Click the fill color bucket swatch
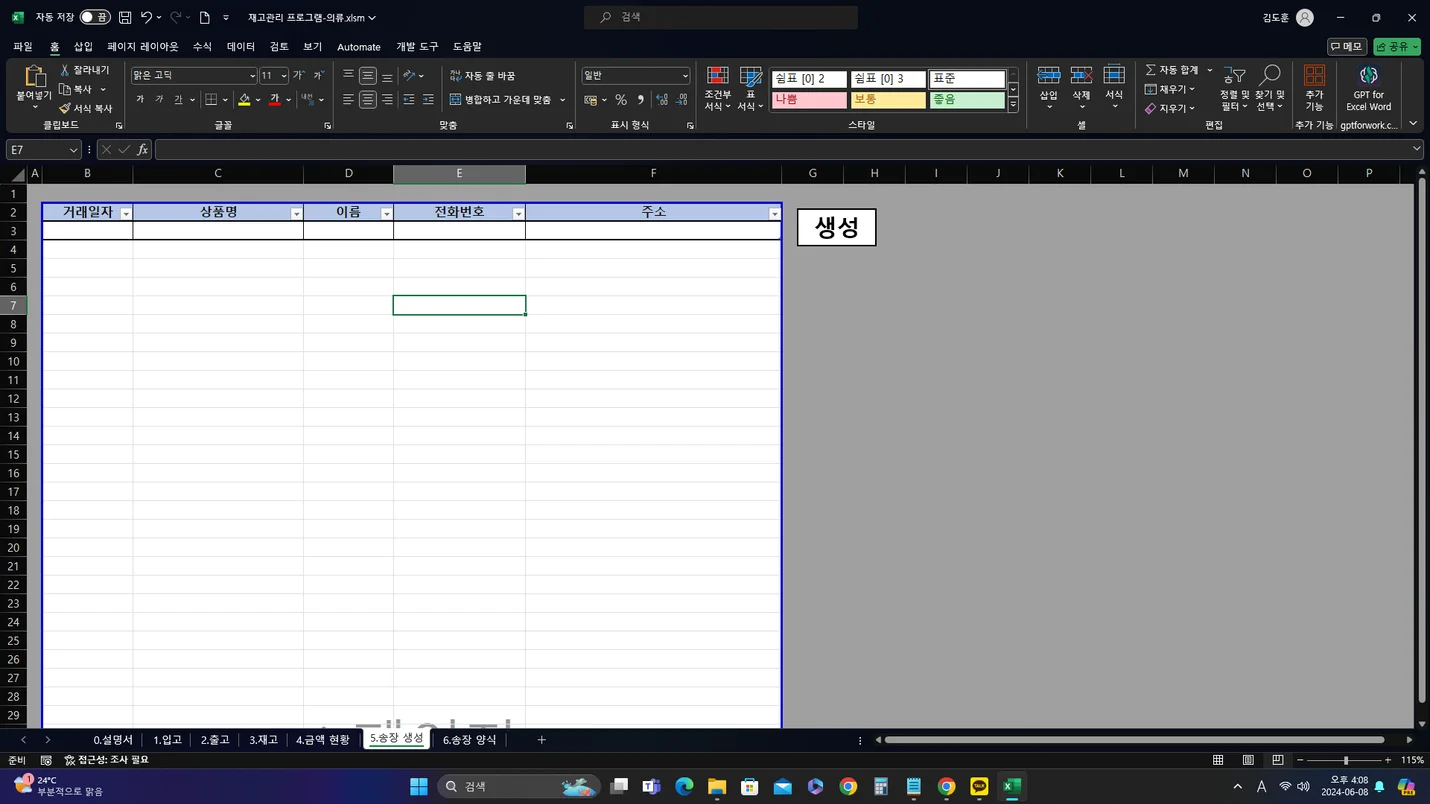Screen dimensions: 1430x804 [244, 100]
